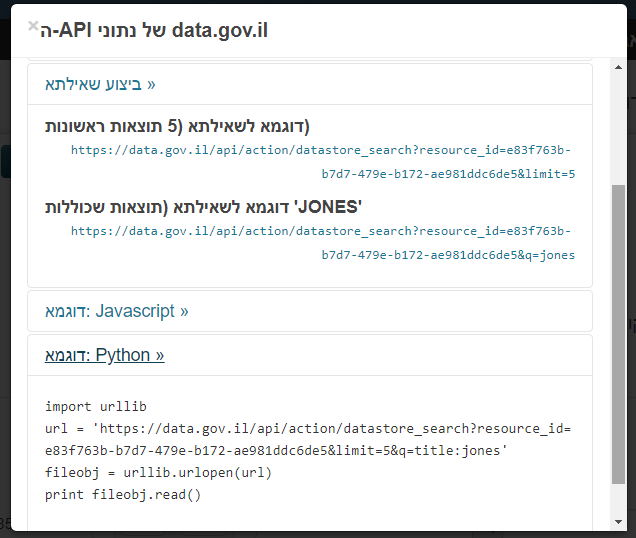The width and height of the screenshot is (636, 538).
Task: Click the heading mentioning 'JONES'
Action: click(x=203, y=207)
